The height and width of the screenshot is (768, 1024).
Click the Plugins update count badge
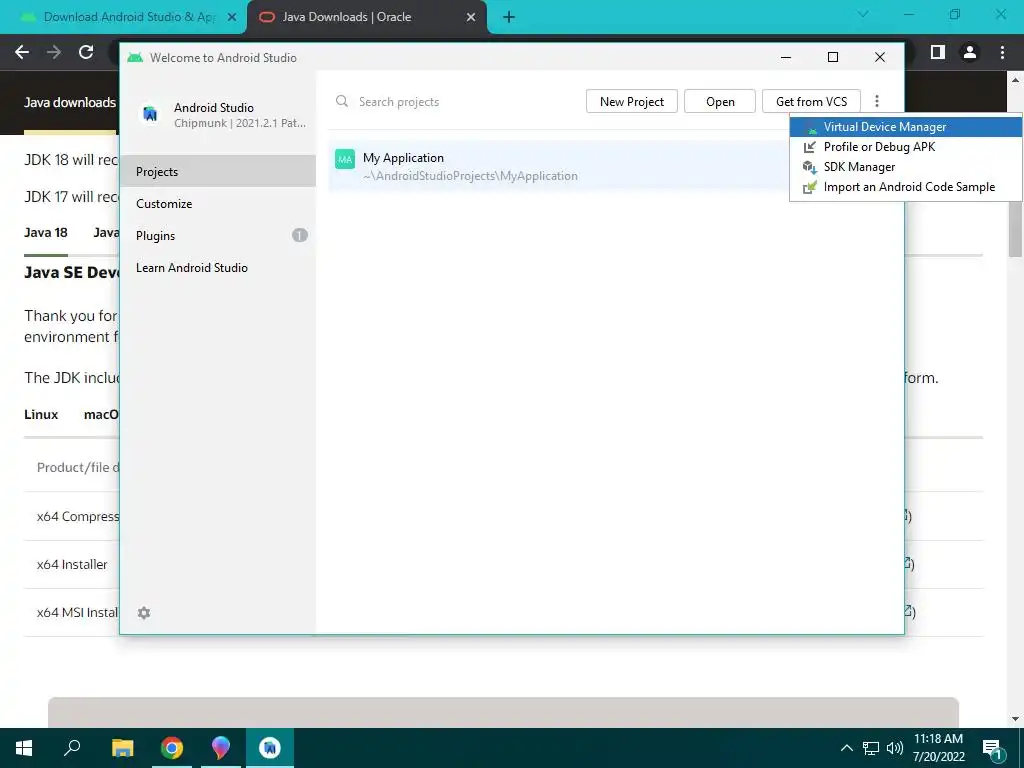click(x=299, y=235)
